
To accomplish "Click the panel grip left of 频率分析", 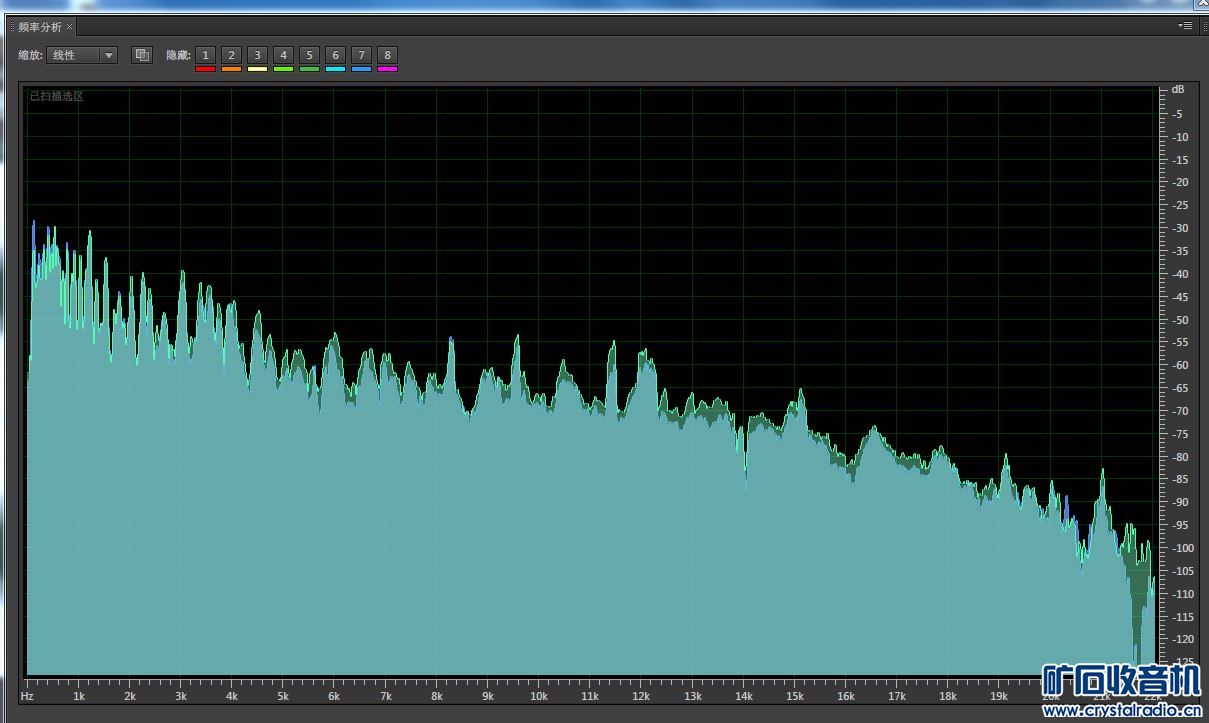I will point(13,27).
